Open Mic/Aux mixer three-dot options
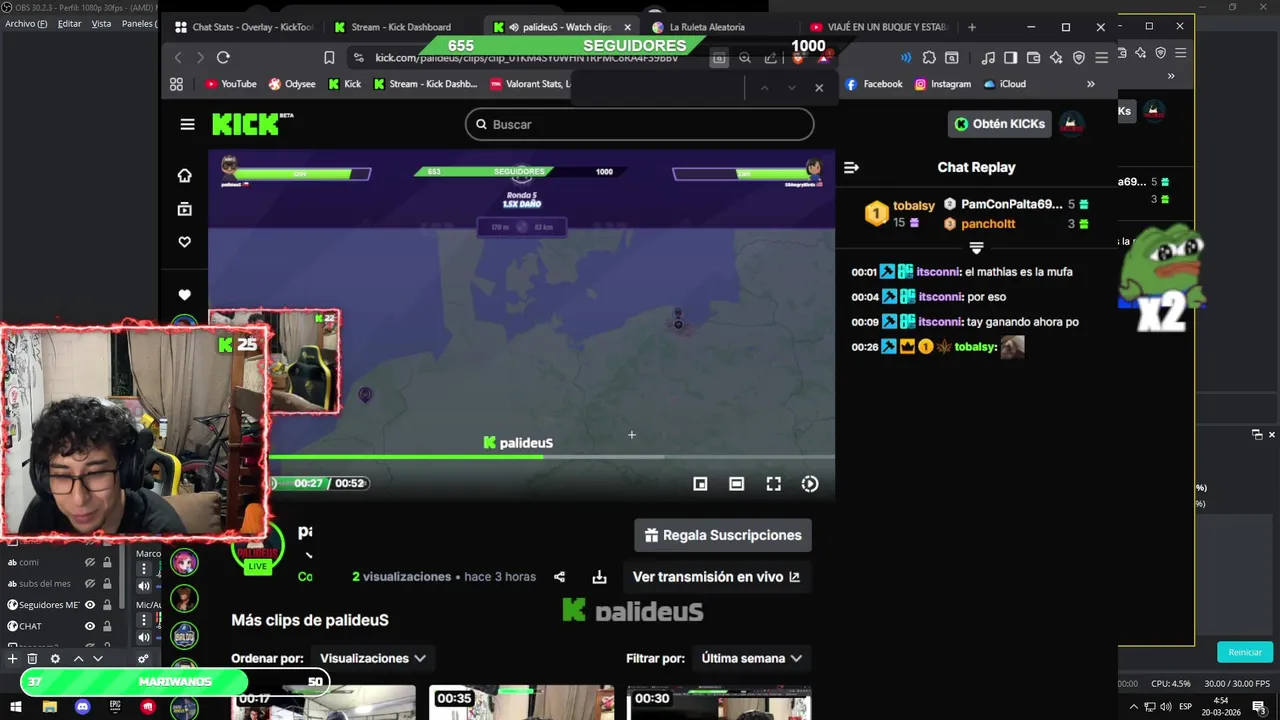The image size is (1280, 720). point(143,620)
